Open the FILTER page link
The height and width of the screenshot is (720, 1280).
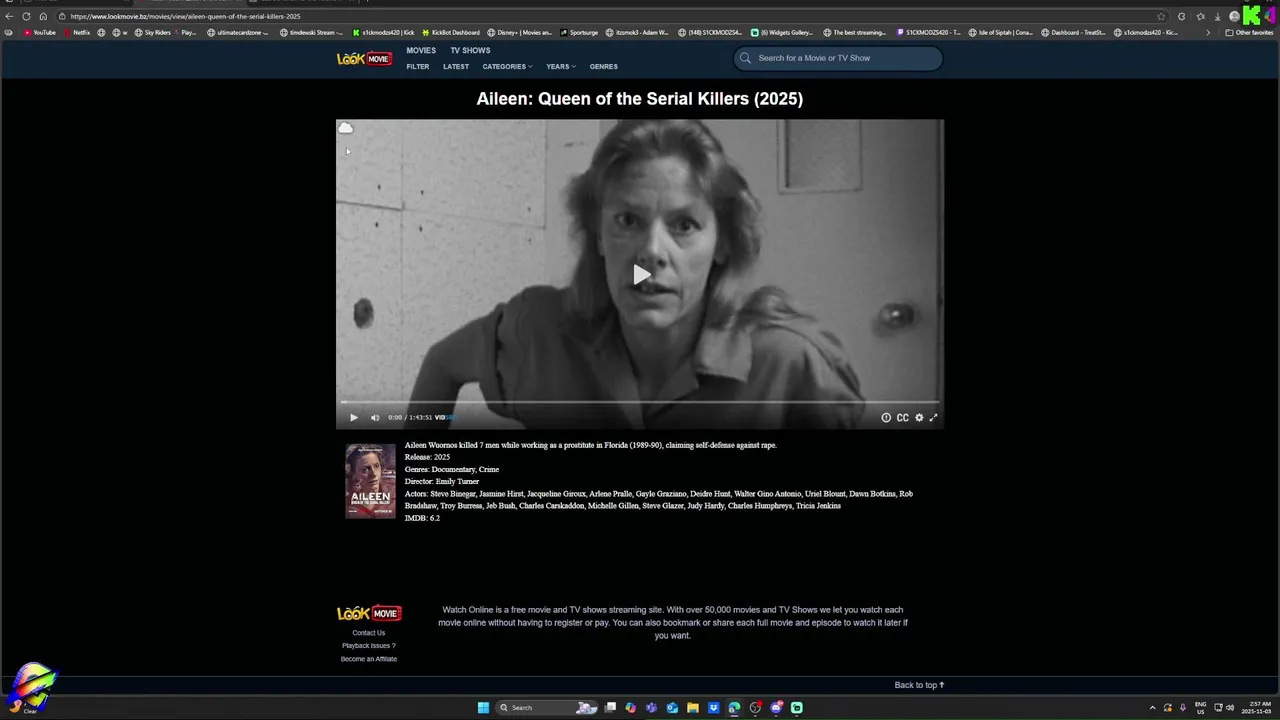click(418, 67)
